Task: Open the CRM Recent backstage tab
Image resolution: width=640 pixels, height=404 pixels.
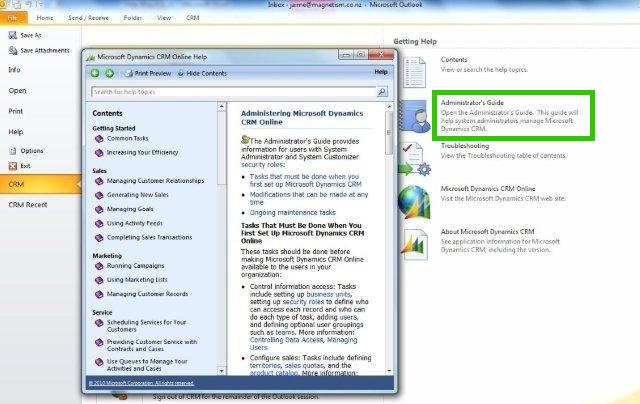Action: [28, 204]
